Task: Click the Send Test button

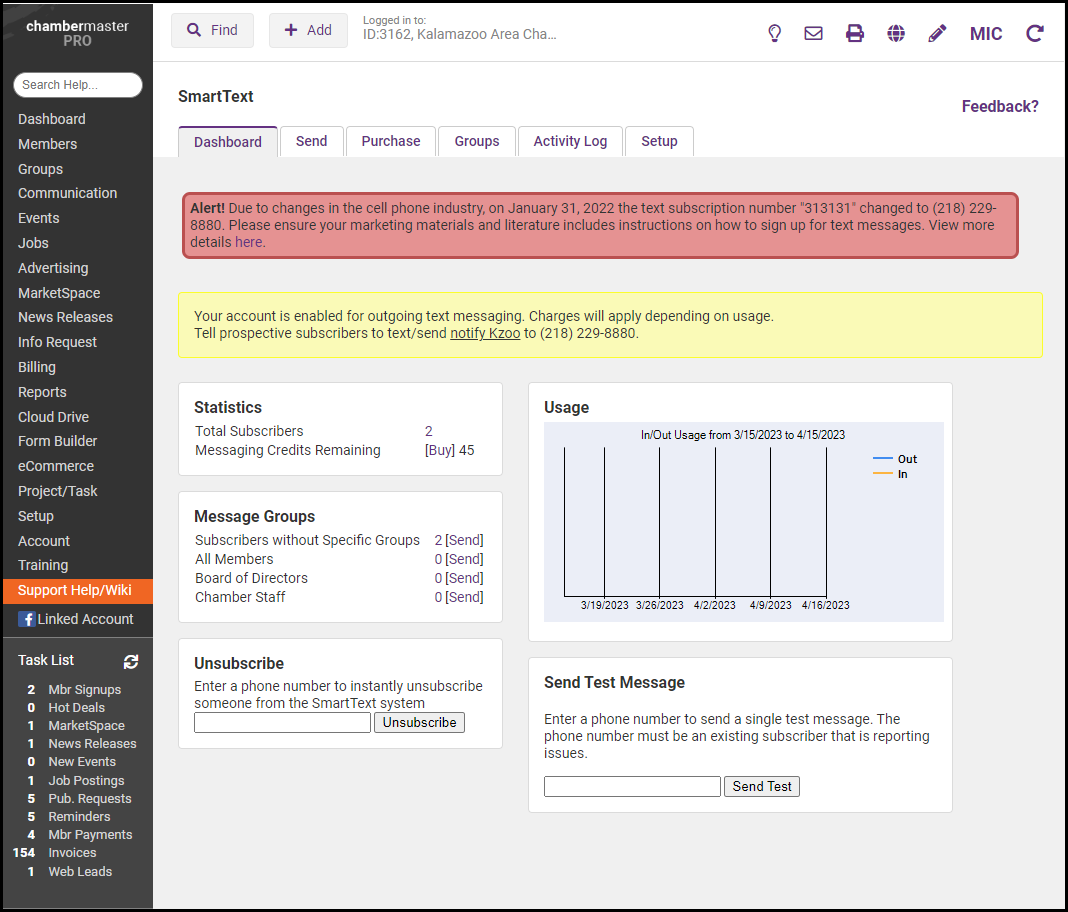Action: point(761,787)
